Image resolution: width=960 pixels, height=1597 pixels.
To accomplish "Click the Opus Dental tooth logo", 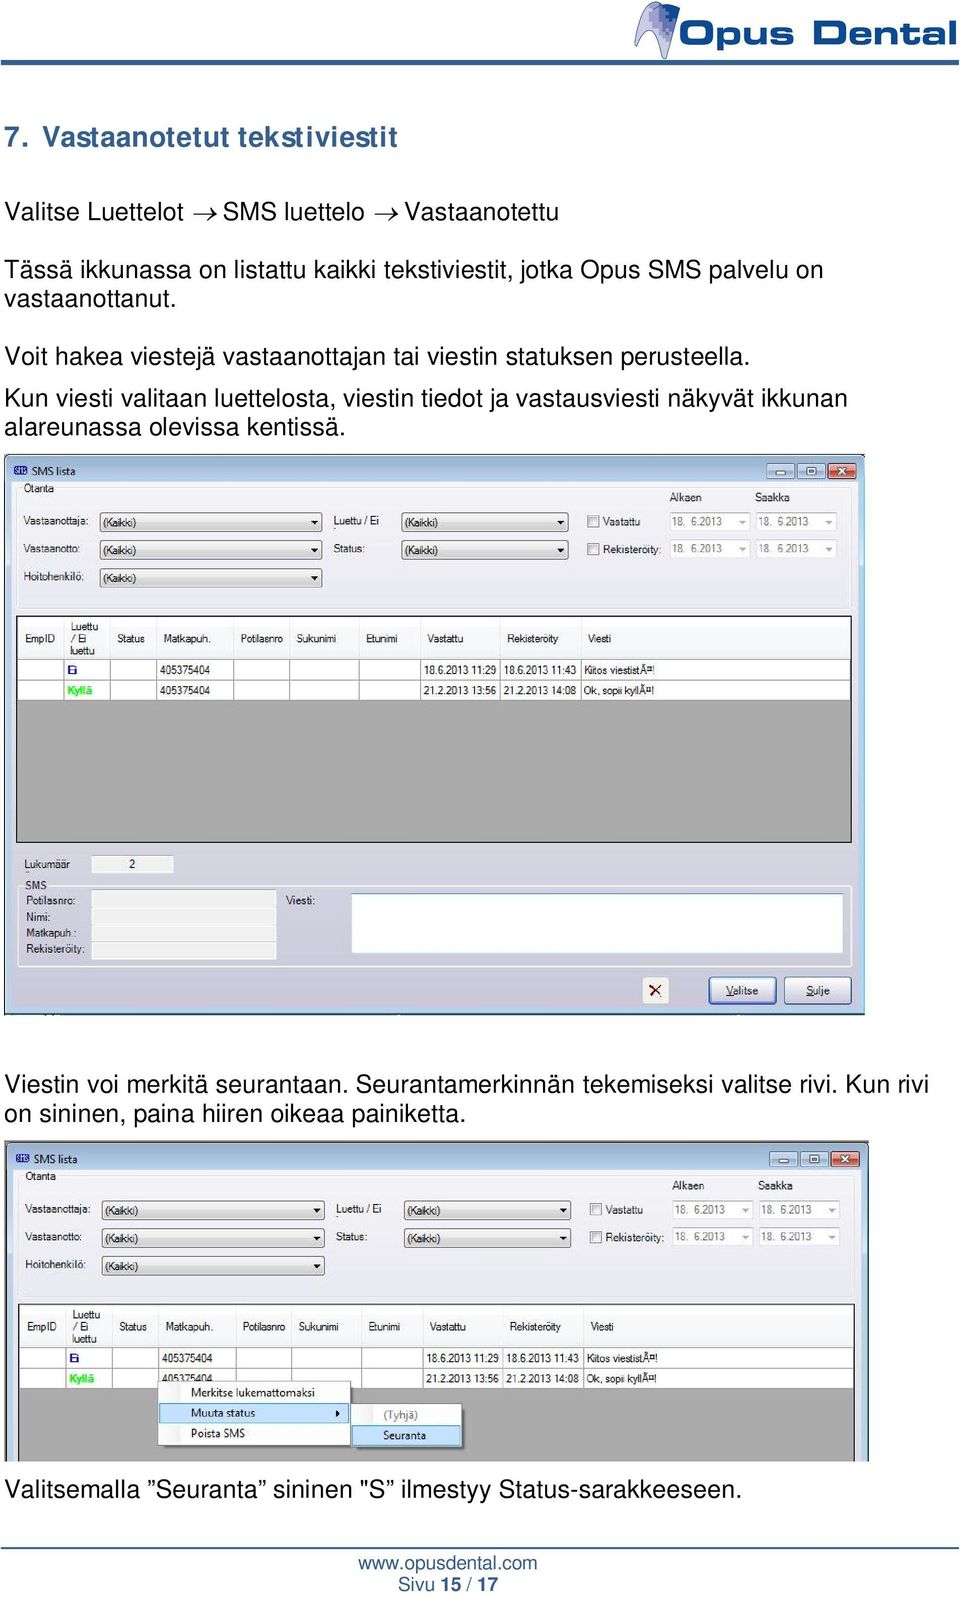I will [x=656, y=30].
